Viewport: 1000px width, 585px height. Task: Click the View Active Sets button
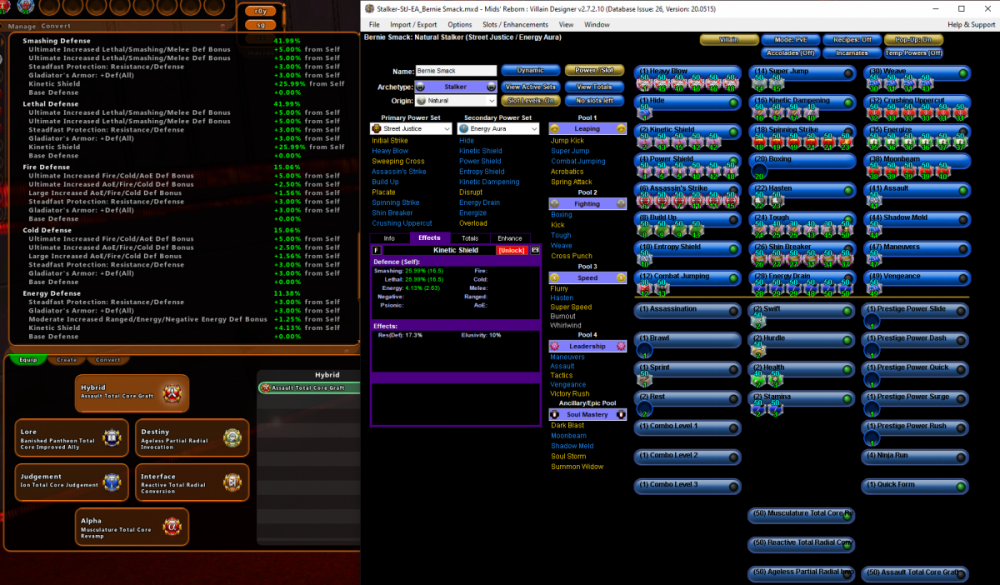pos(531,86)
